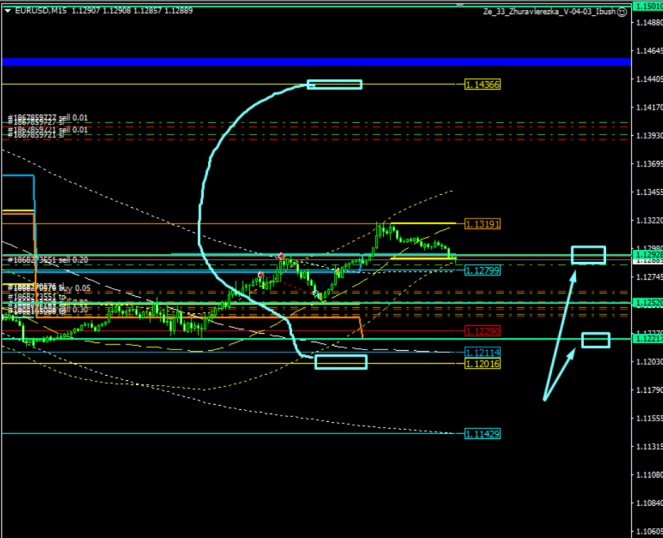Select the thick blue horizontal band
Screen dimensions: 663x538
300,62
